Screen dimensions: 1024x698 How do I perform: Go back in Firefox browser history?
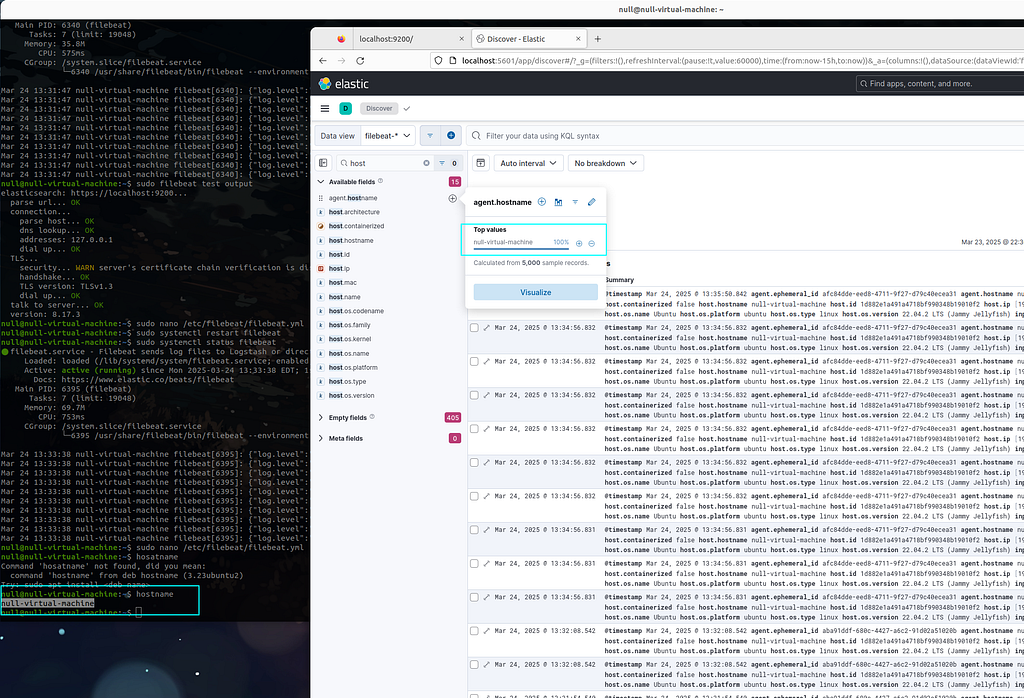pyautogui.click(x=323, y=61)
